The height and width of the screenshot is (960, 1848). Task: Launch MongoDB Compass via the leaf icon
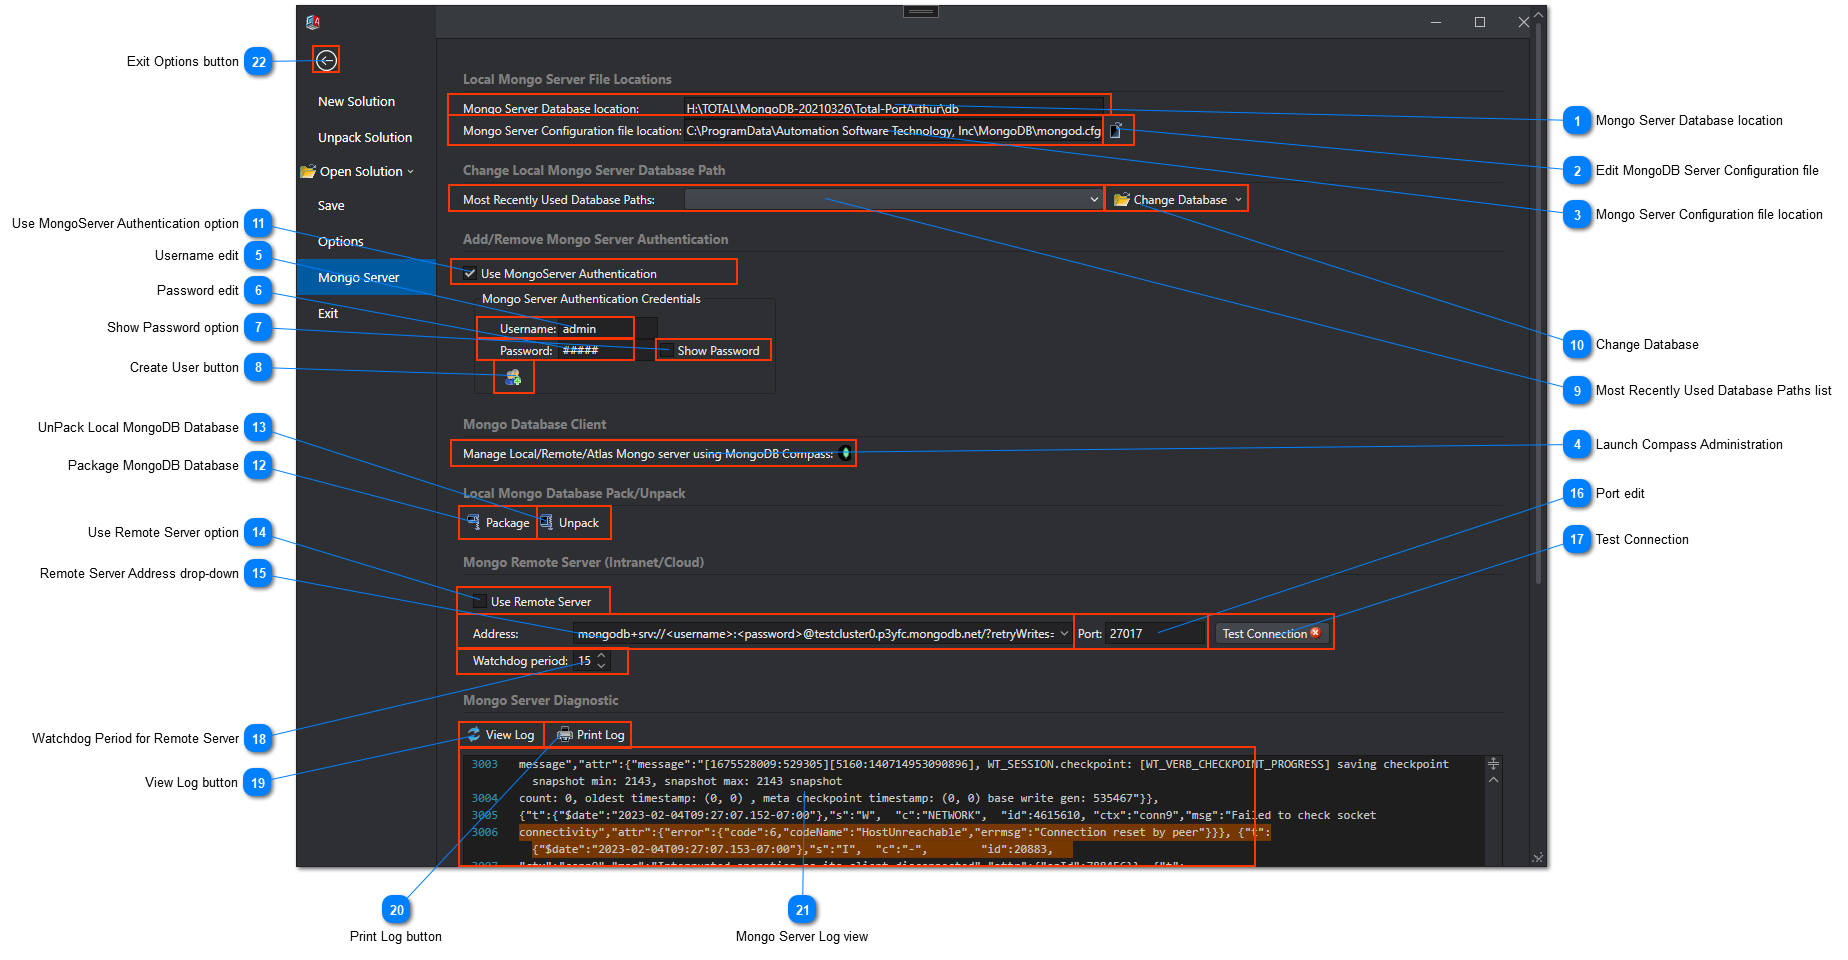[846, 453]
